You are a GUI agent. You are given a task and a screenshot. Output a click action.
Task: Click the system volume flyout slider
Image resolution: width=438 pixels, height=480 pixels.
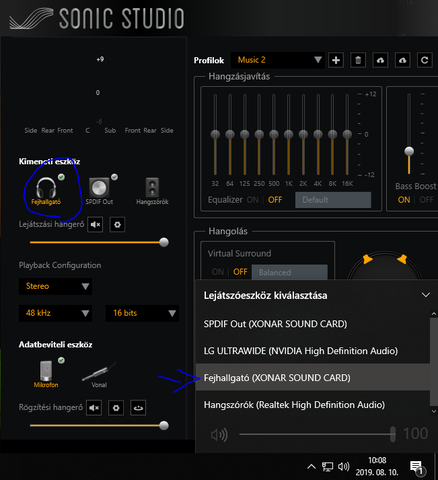[x=317, y=434]
